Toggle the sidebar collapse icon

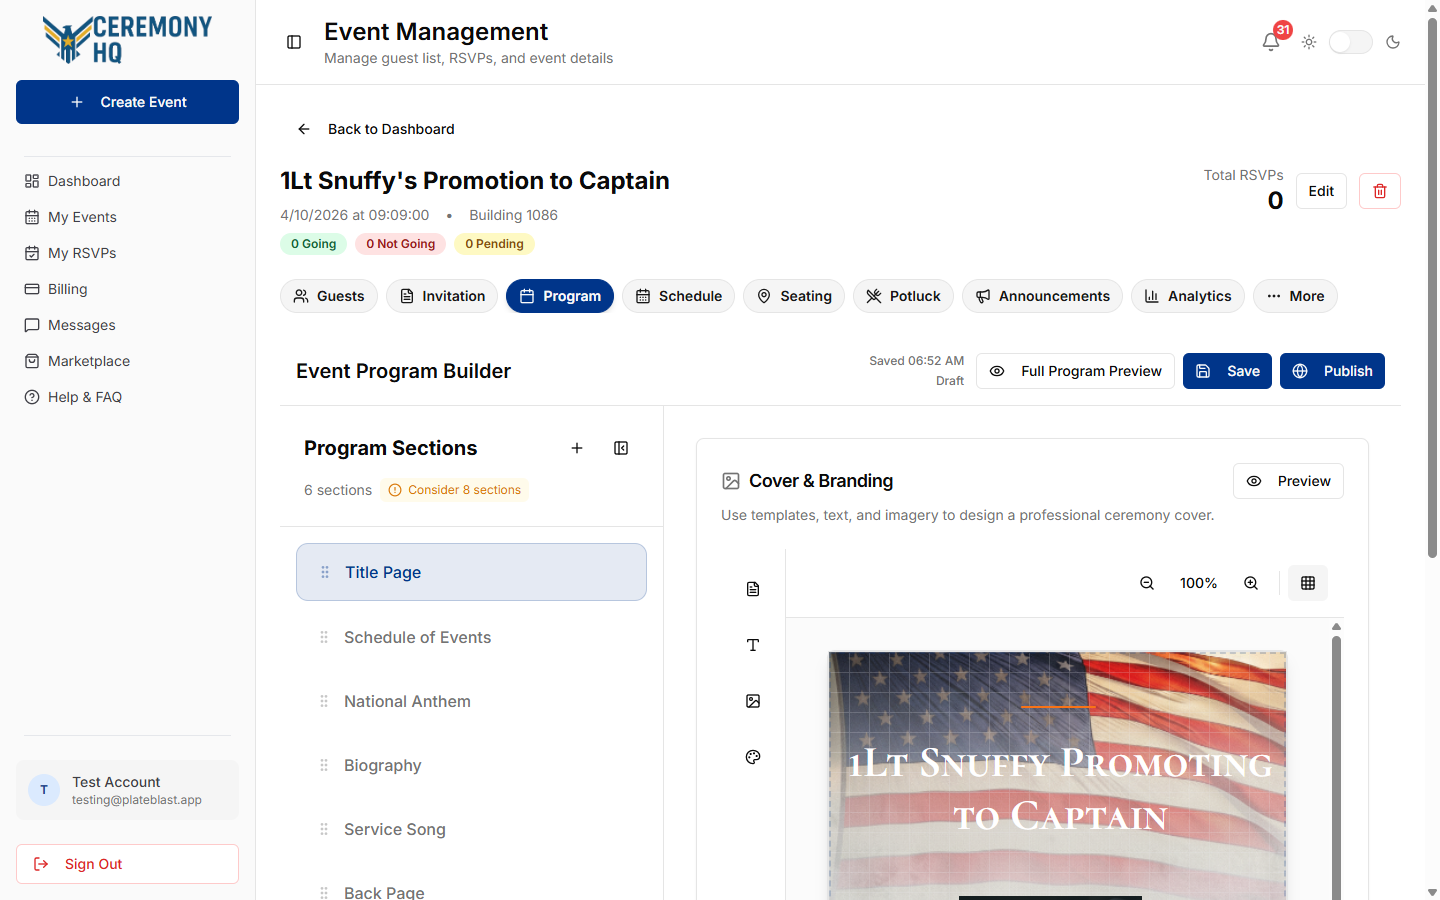294,42
